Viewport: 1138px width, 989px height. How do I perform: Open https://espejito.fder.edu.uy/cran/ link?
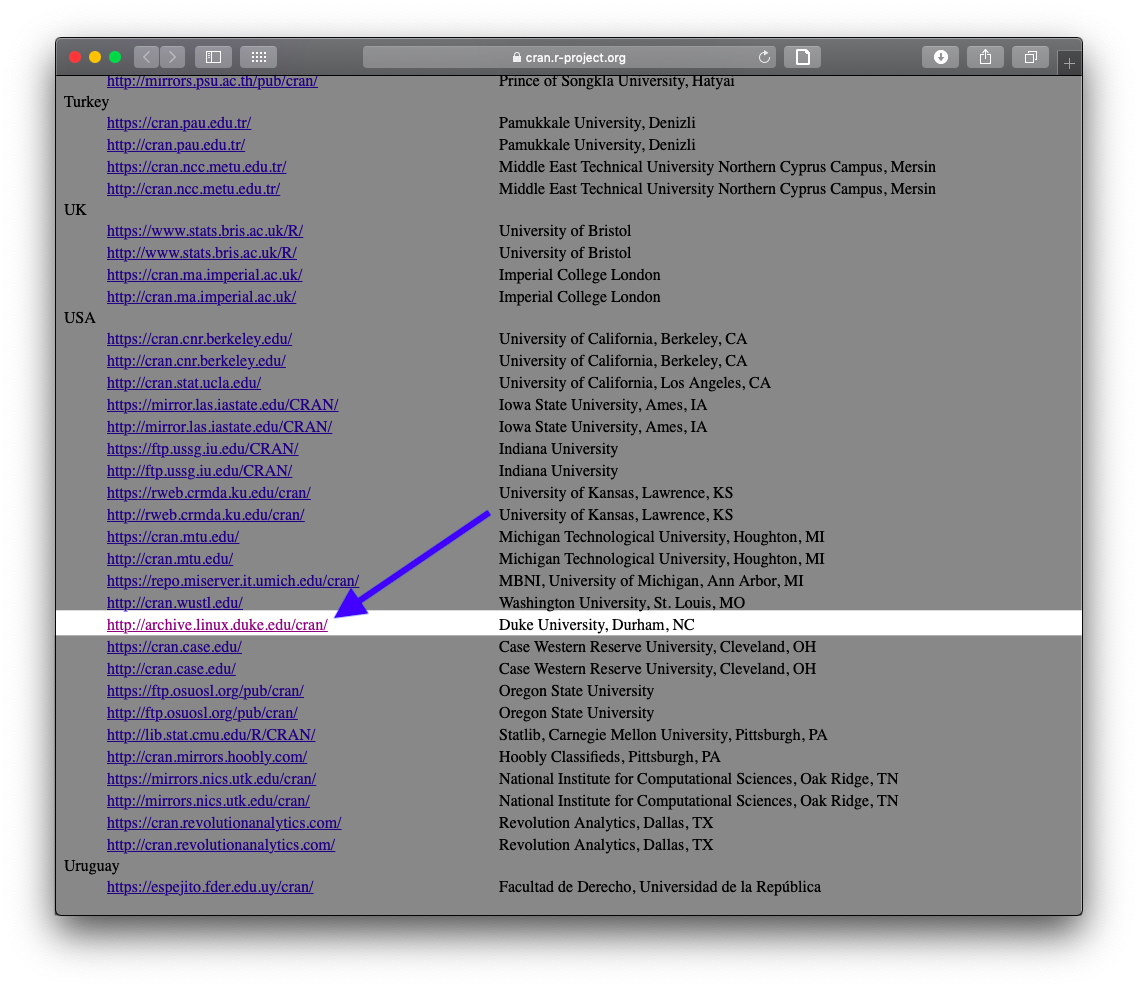point(210,887)
